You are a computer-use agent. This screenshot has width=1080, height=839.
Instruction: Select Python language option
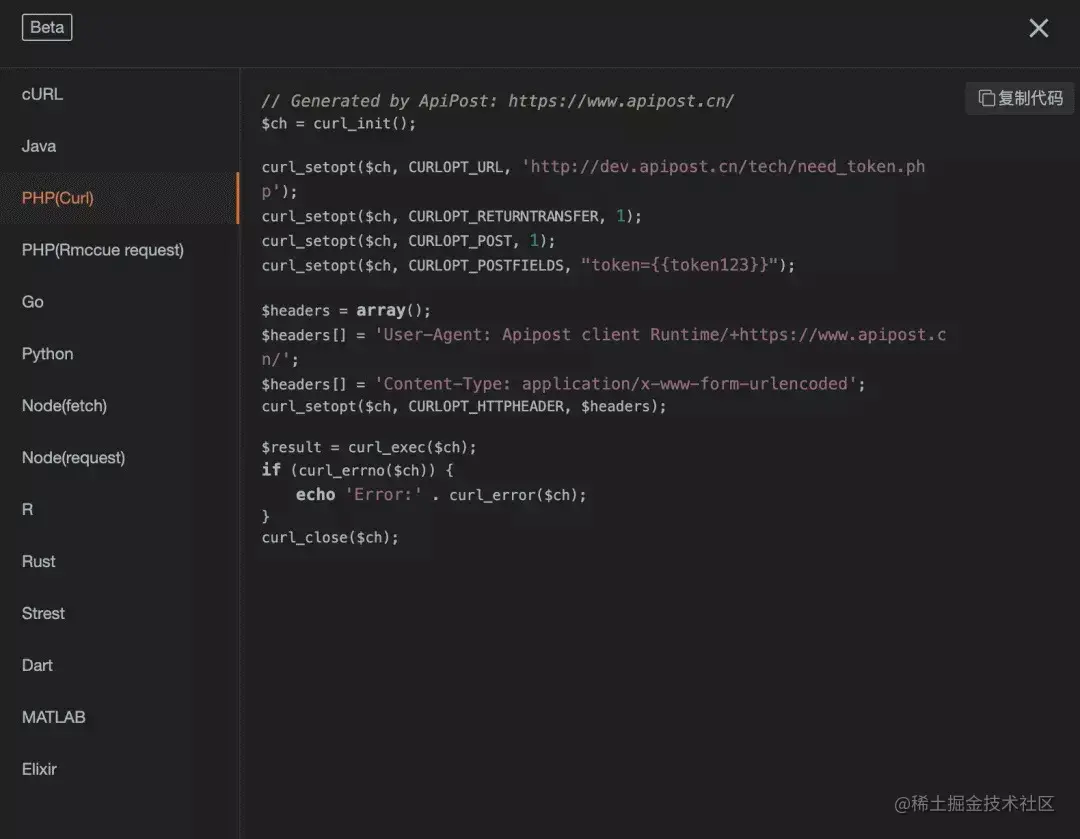pos(120,354)
